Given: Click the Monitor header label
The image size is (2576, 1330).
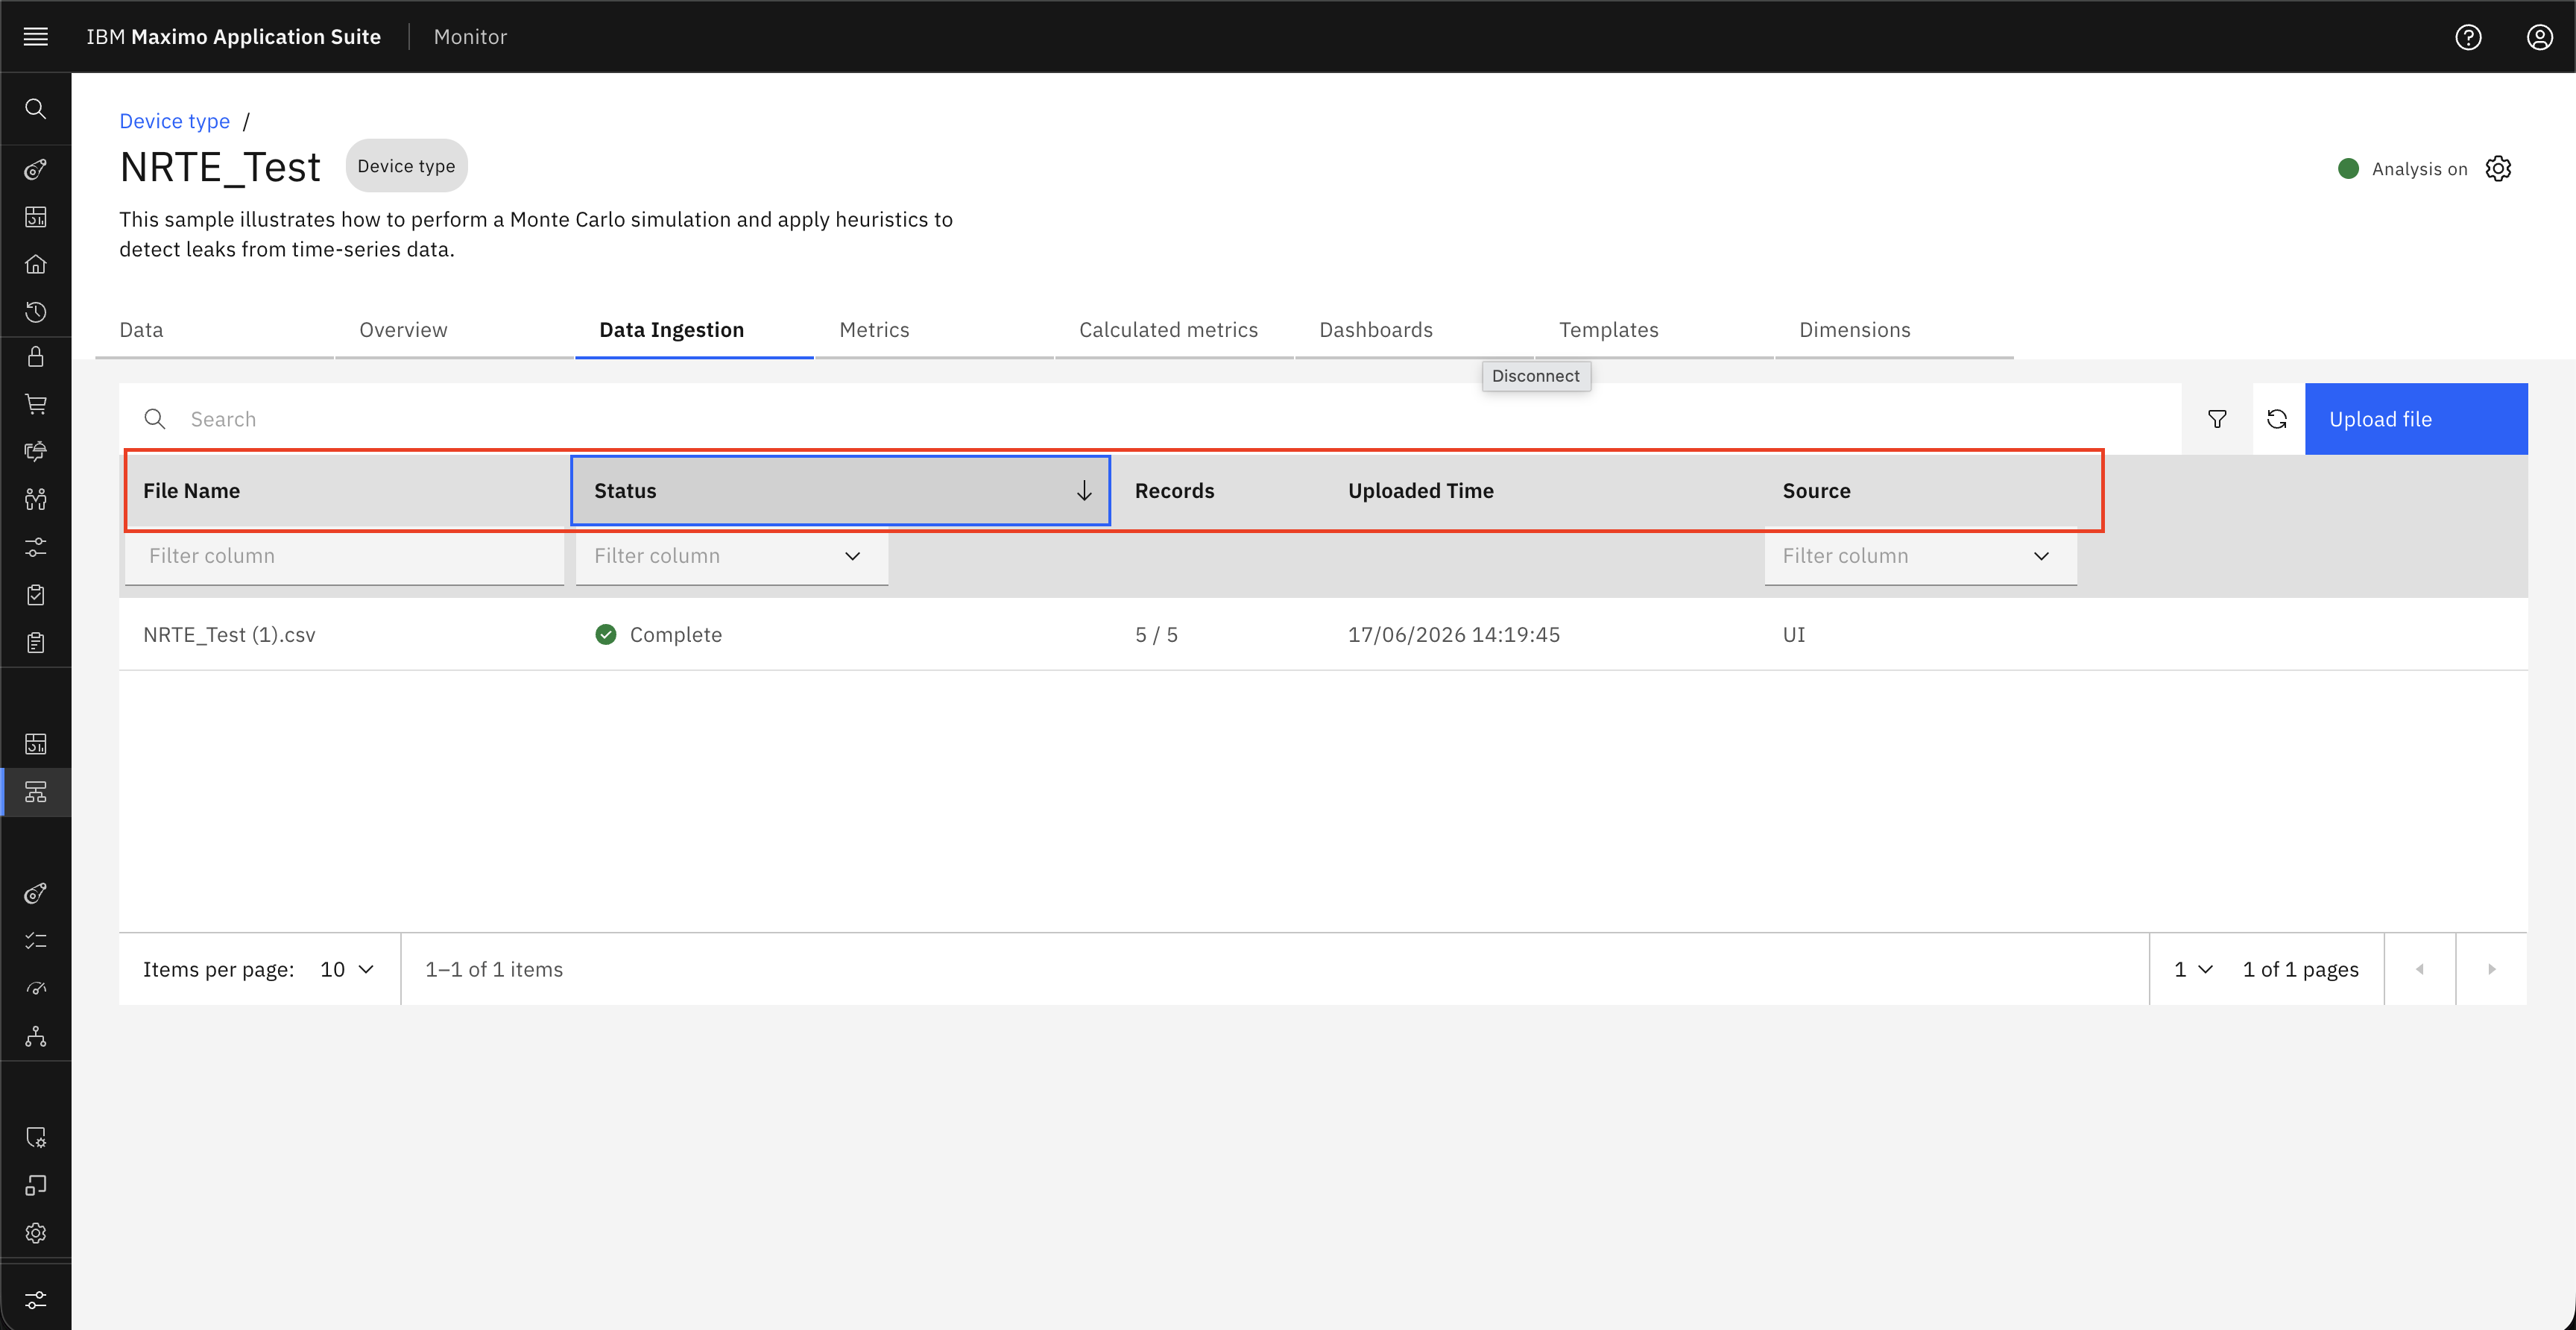Looking at the screenshot, I should [x=470, y=36].
